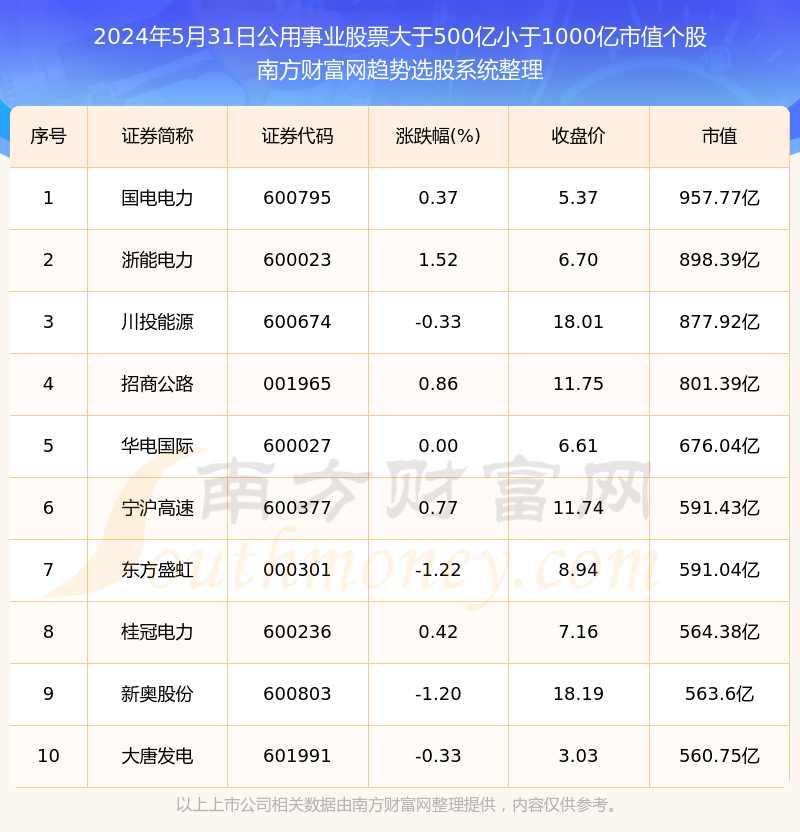Click the 序号 column header

[48, 136]
